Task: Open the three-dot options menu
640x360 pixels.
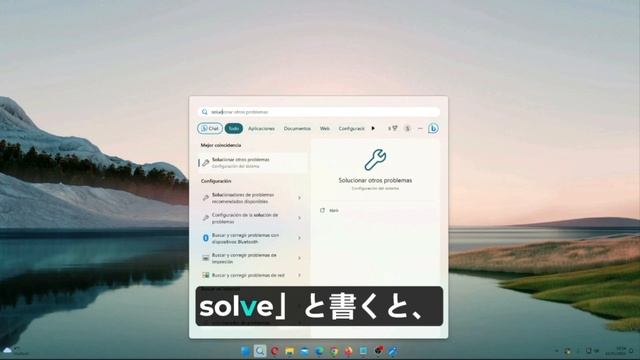Action: [420, 129]
